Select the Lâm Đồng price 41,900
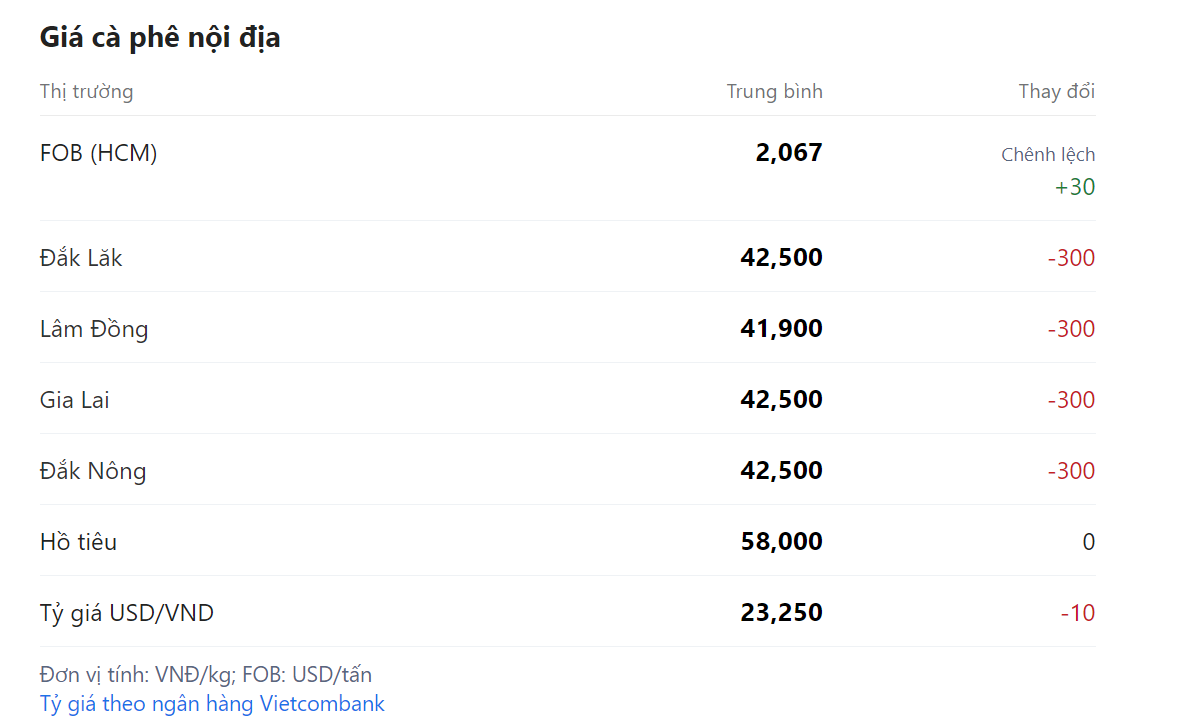Image resolution: width=1200 pixels, height=722 pixels. pos(781,329)
